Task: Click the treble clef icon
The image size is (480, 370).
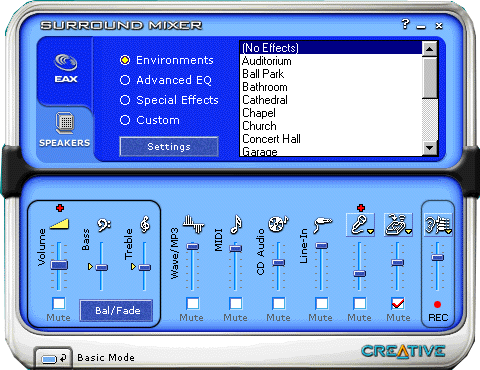Action: pos(145,224)
